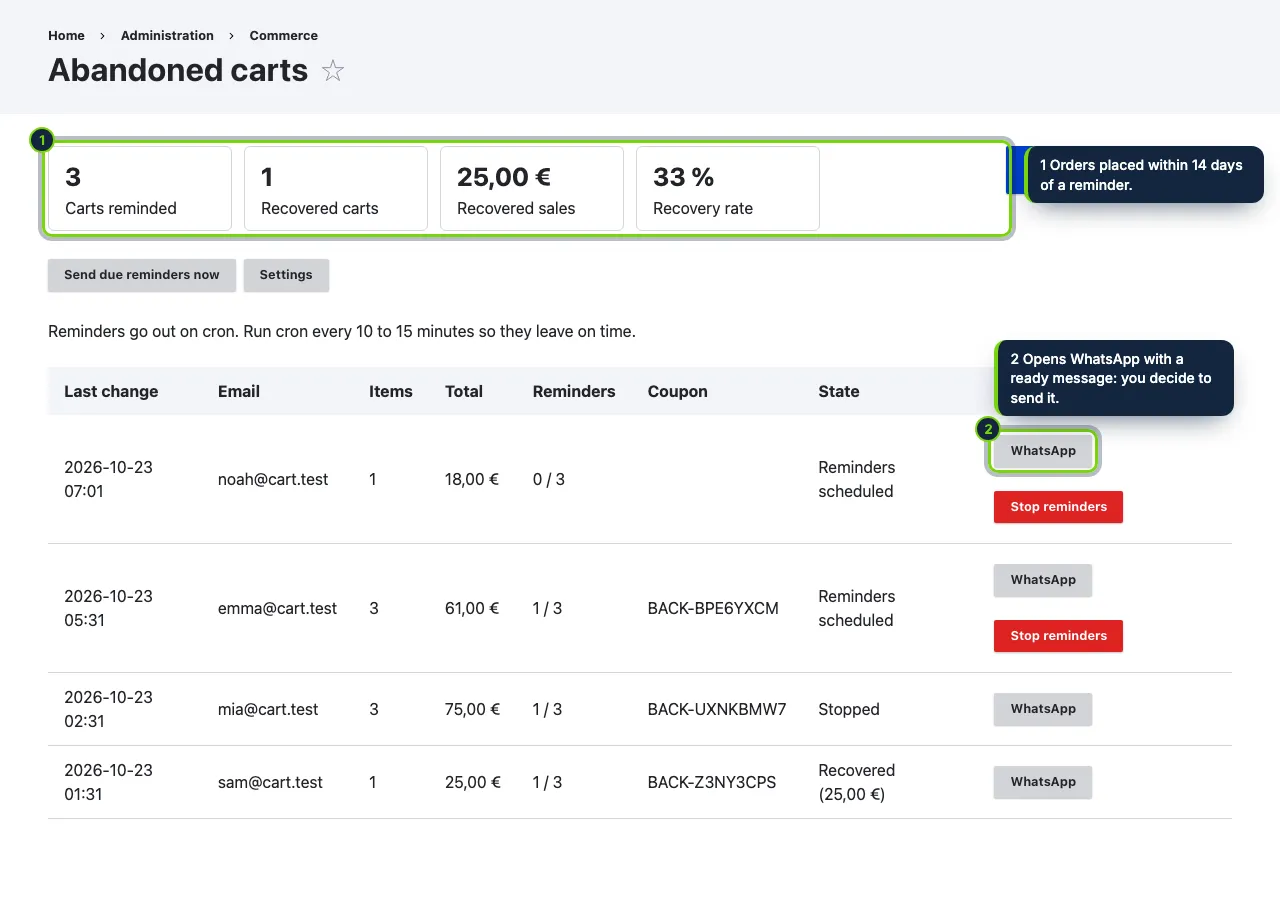Select the Carts reminded stat card
Viewport: 1280px width, 900px height.
pyautogui.click(x=140, y=189)
